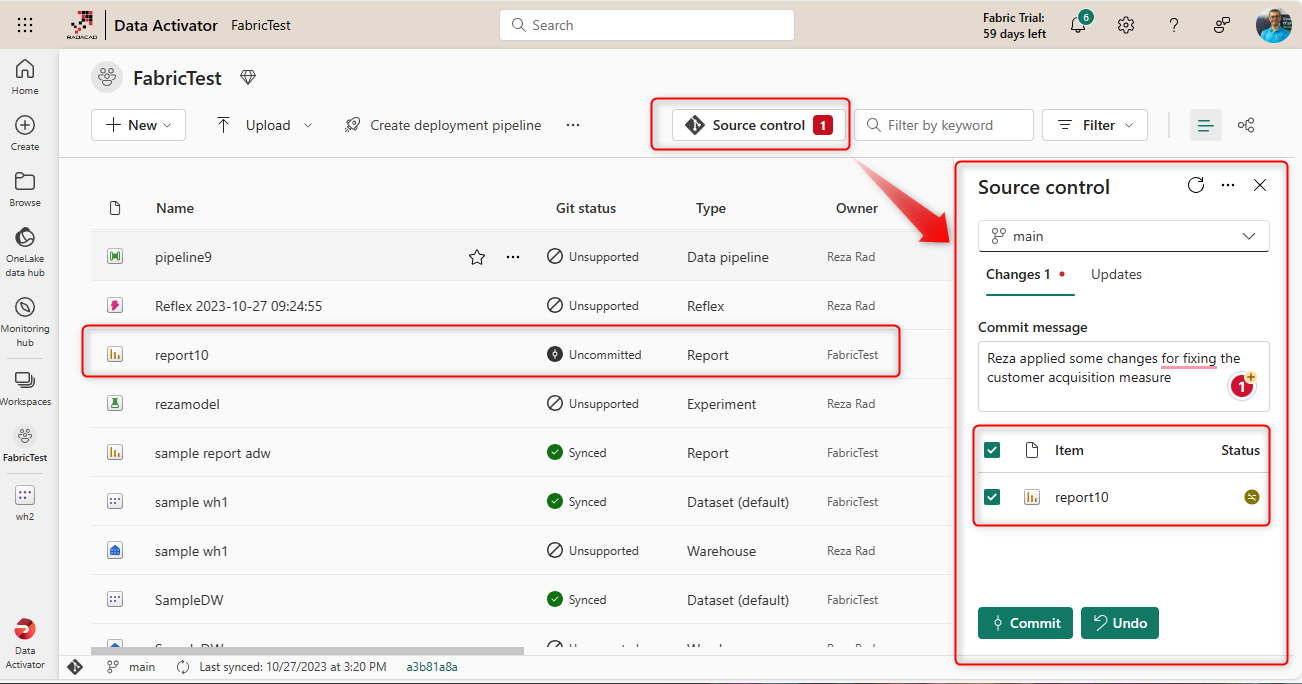The image size is (1302, 684).
Task: Switch to lineage view icon
Action: point(1246,125)
